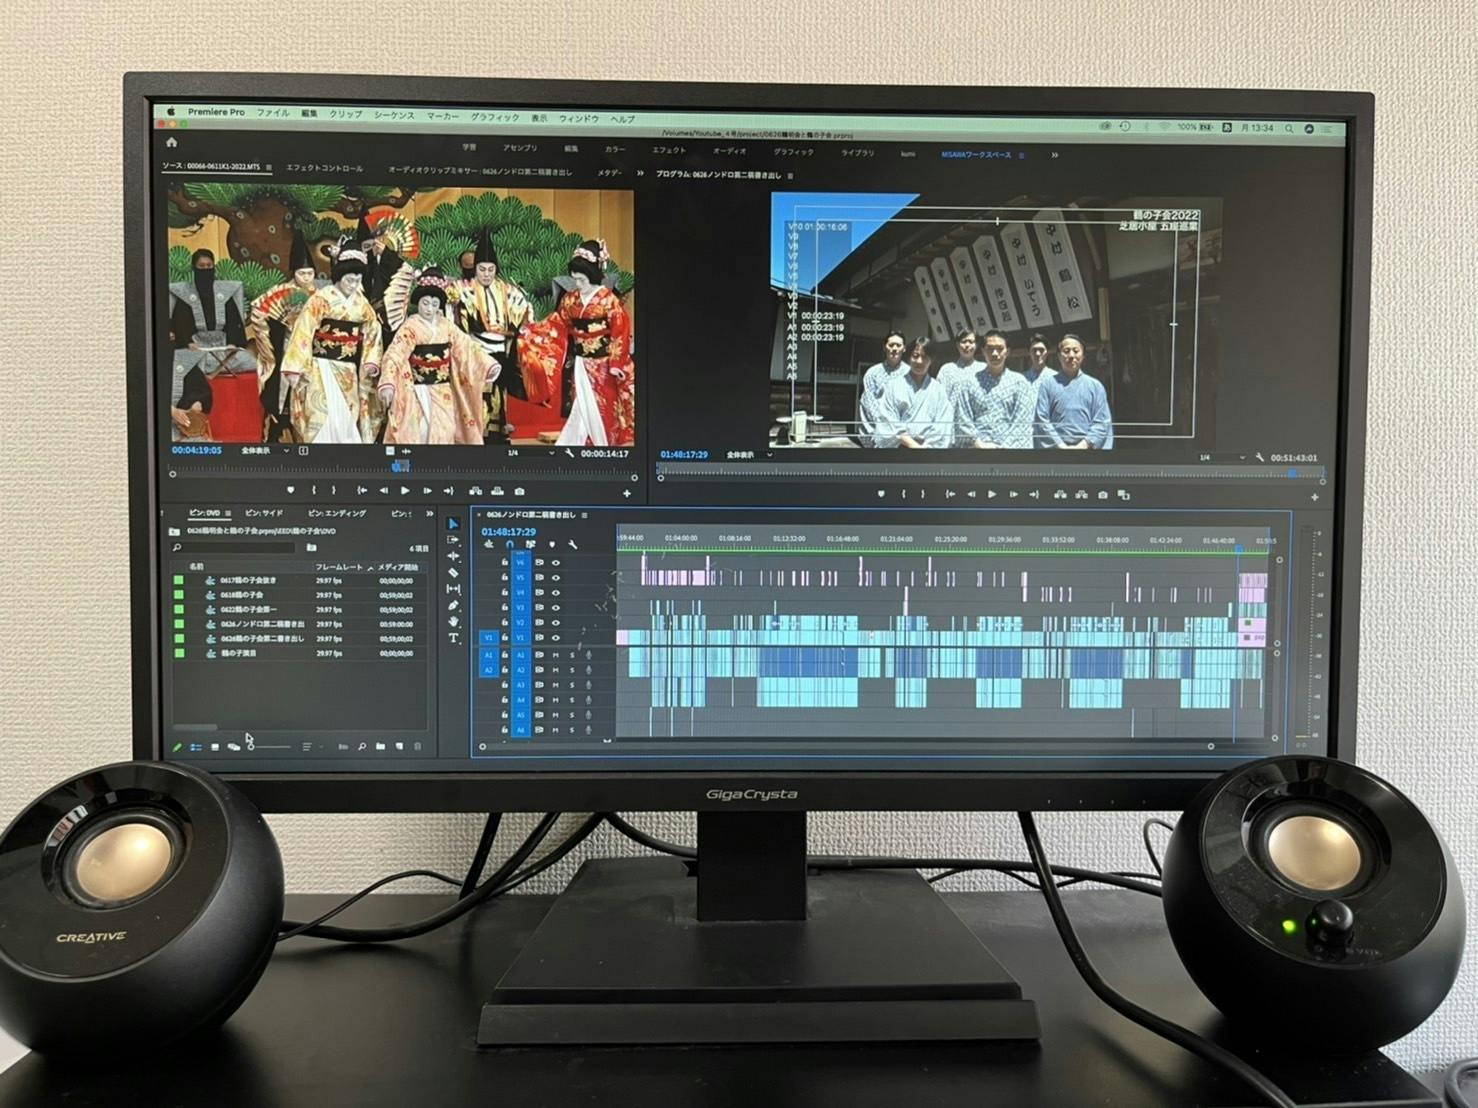The width and height of the screenshot is (1478, 1108).
Task: Expand hidden workspace tabs with double chevron
Action: [1054, 155]
